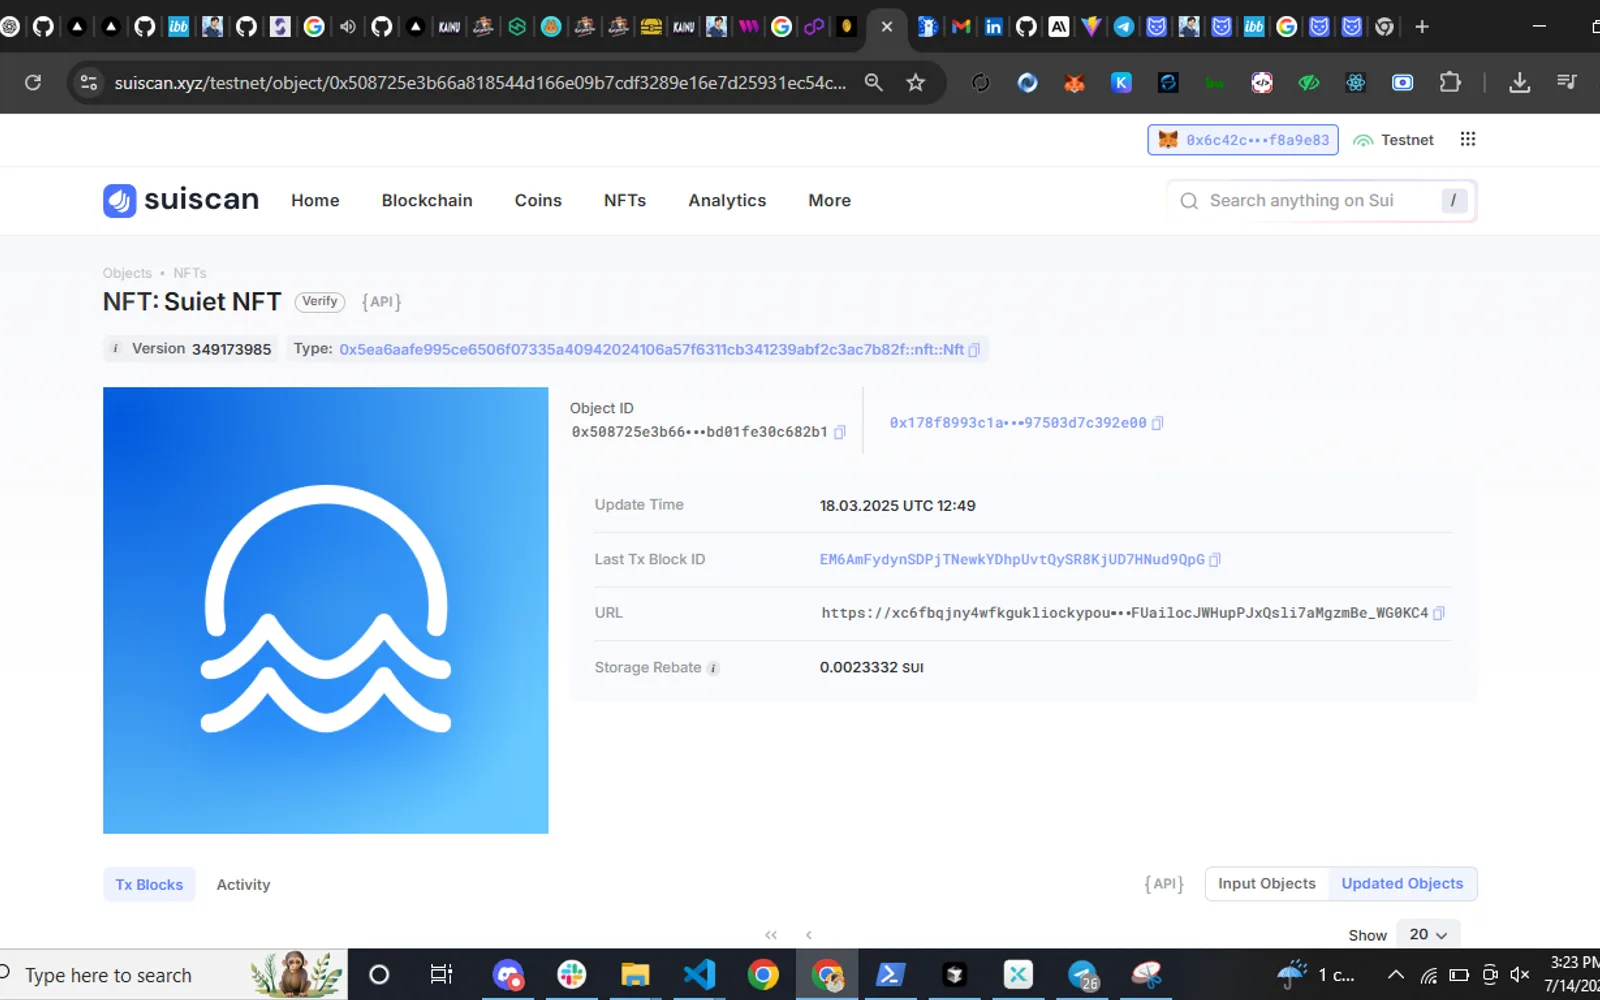Open the {API} link near Input Objects
Viewport: 1600px width, 1000px height.
point(1164,884)
